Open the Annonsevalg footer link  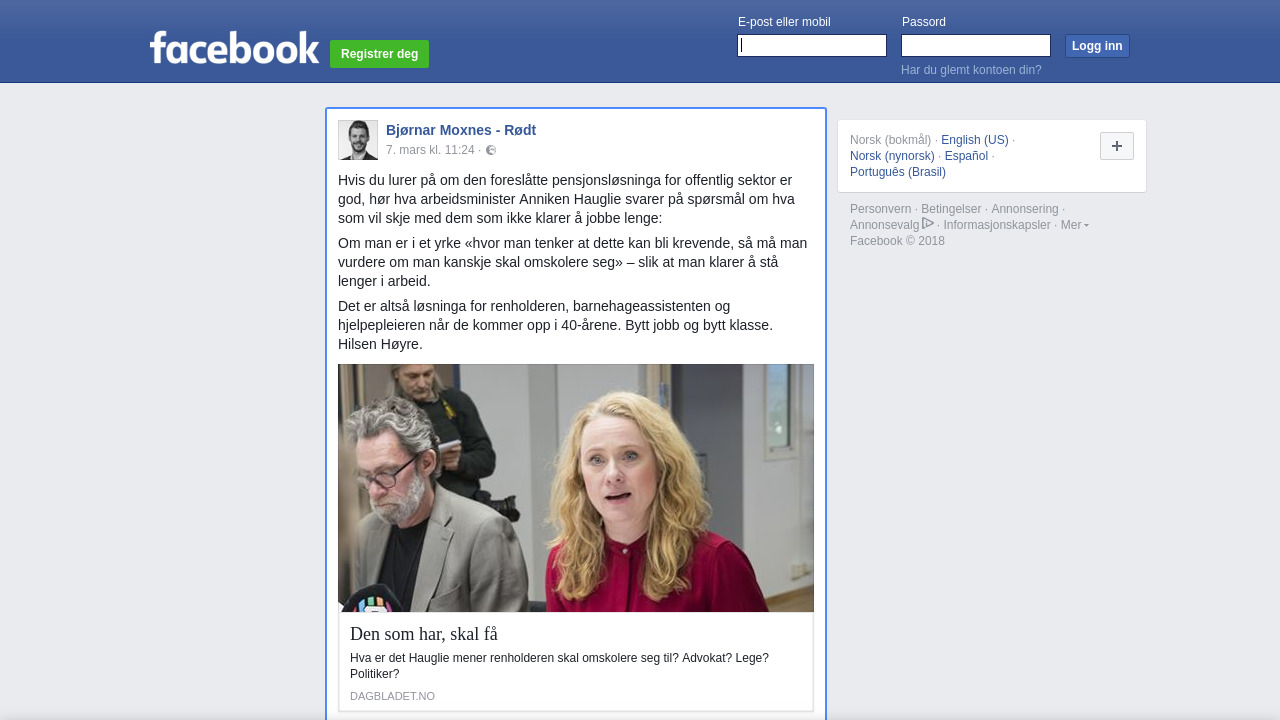(x=885, y=225)
